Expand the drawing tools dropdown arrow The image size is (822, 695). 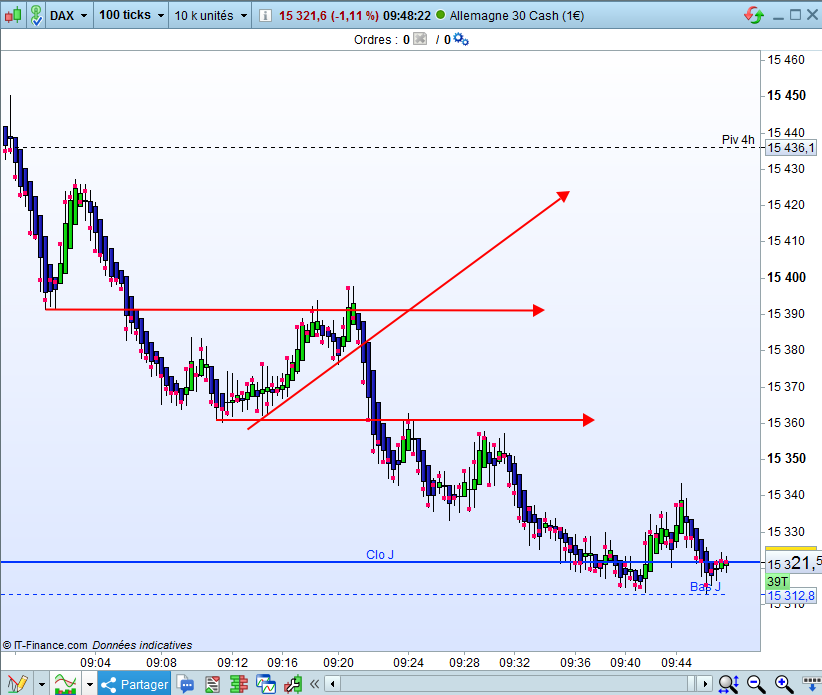[x=41, y=684]
